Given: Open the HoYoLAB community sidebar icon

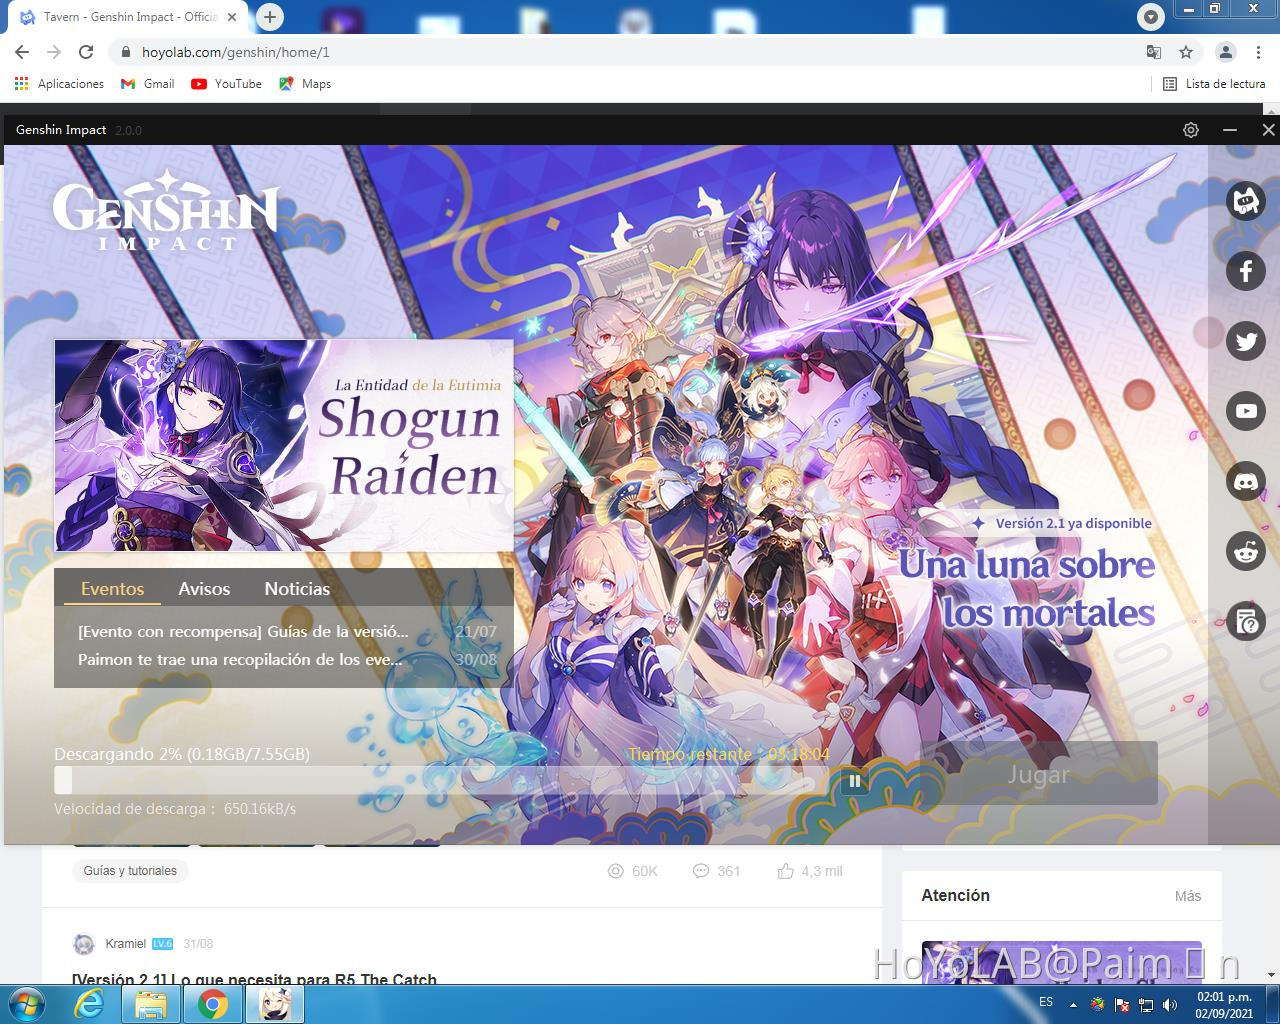Looking at the screenshot, I should 1246,201.
